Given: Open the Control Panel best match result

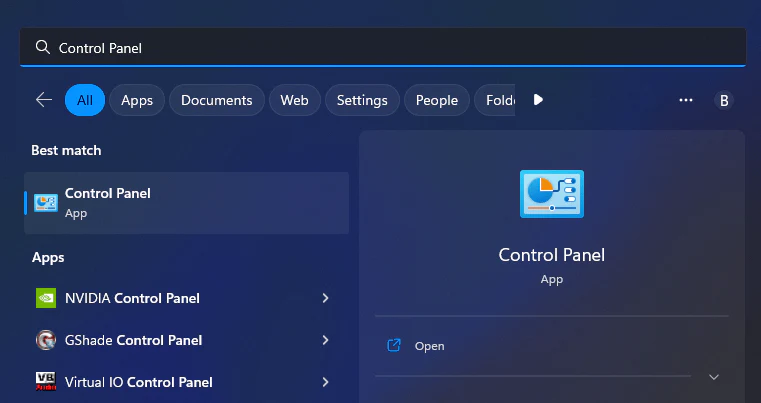Looking at the screenshot, I should coord(186,203).
